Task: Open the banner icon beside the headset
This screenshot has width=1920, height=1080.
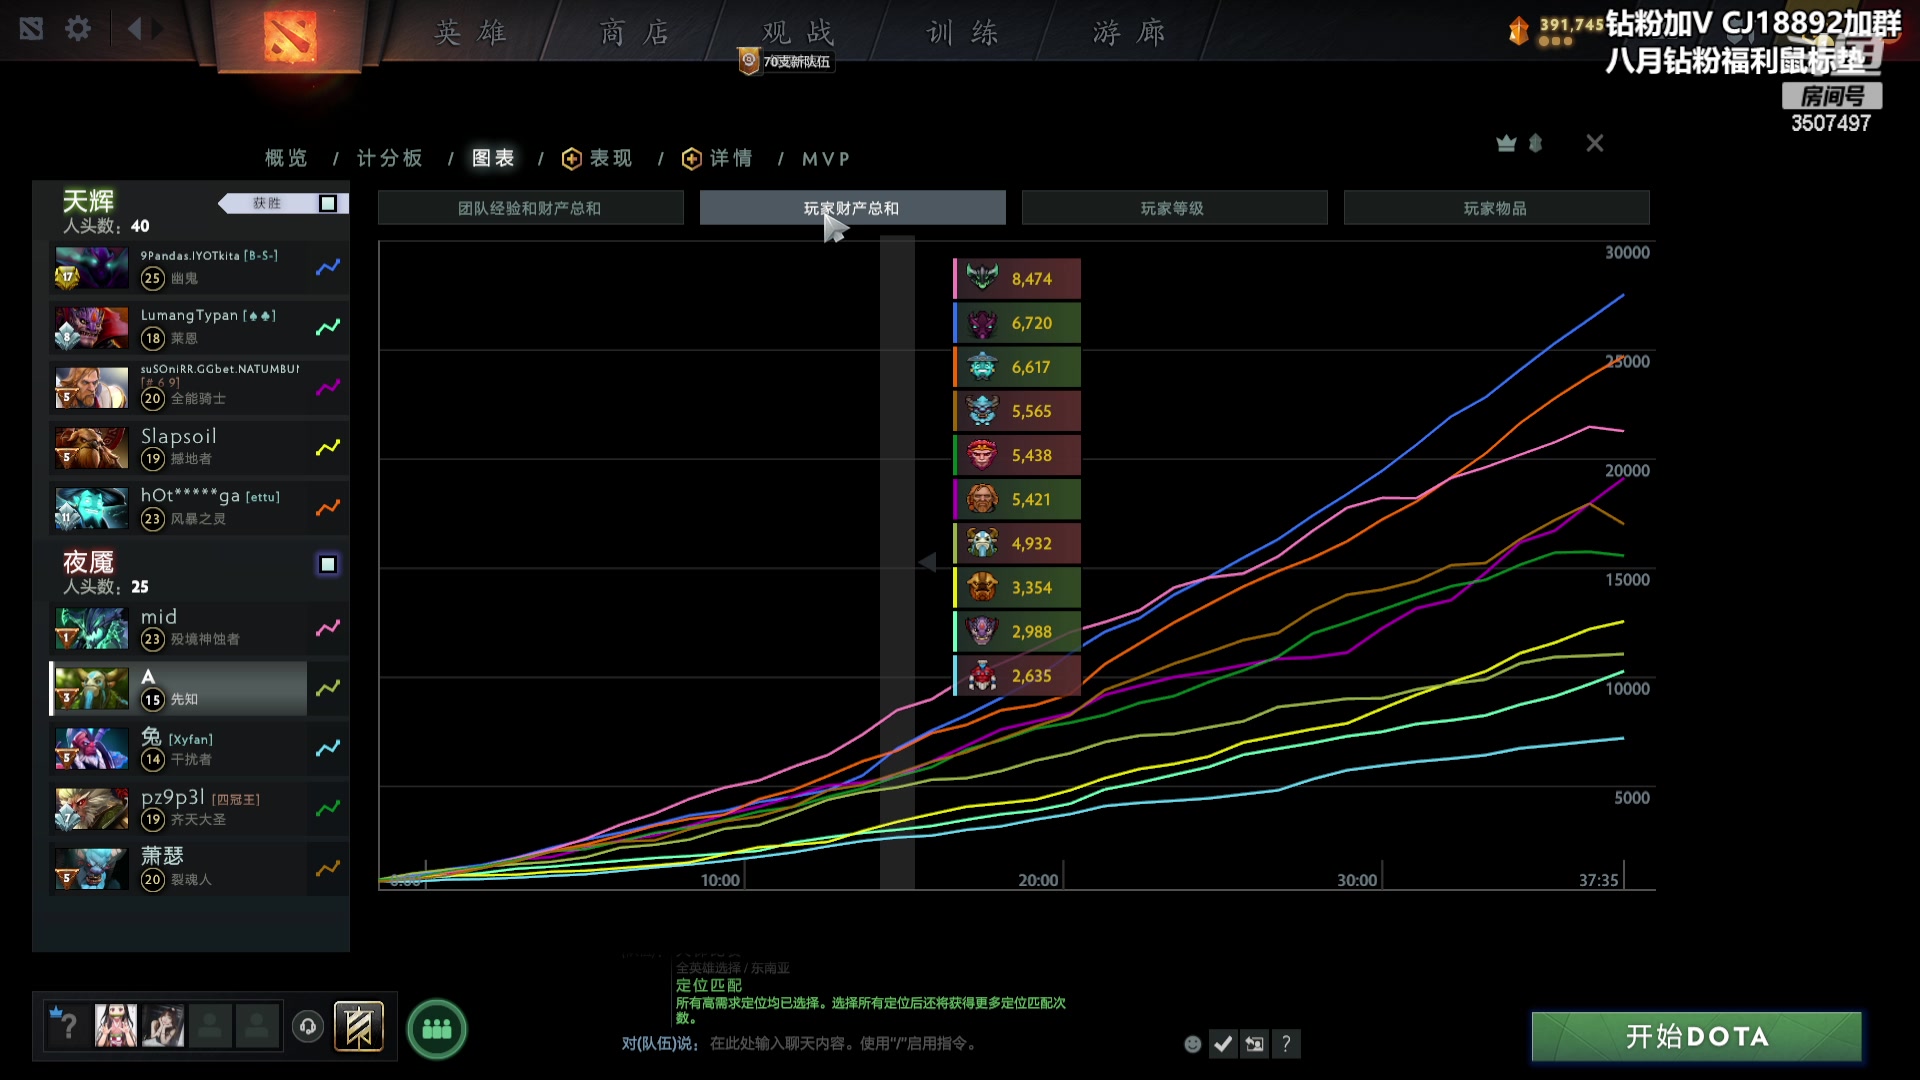Action: [x=359, y=1027]
